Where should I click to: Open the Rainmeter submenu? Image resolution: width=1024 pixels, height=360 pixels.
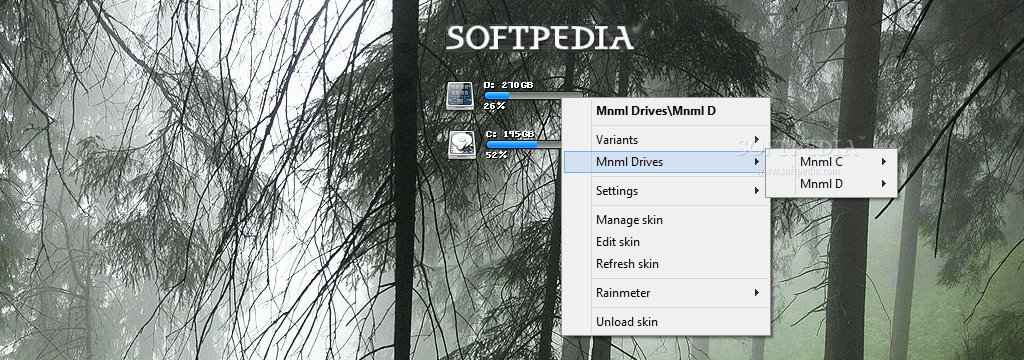coord(666,293)
